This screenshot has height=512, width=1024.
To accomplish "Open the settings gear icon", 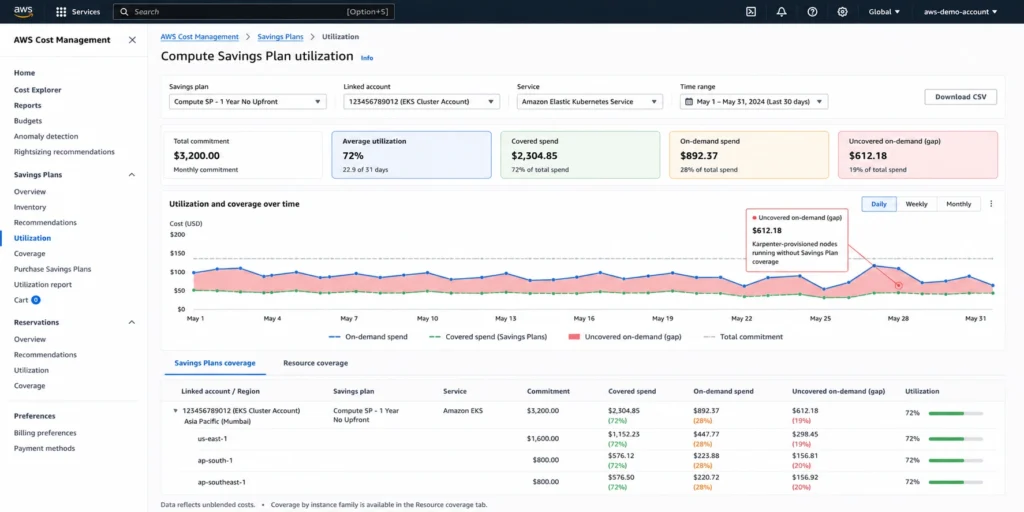I will 842,12.
